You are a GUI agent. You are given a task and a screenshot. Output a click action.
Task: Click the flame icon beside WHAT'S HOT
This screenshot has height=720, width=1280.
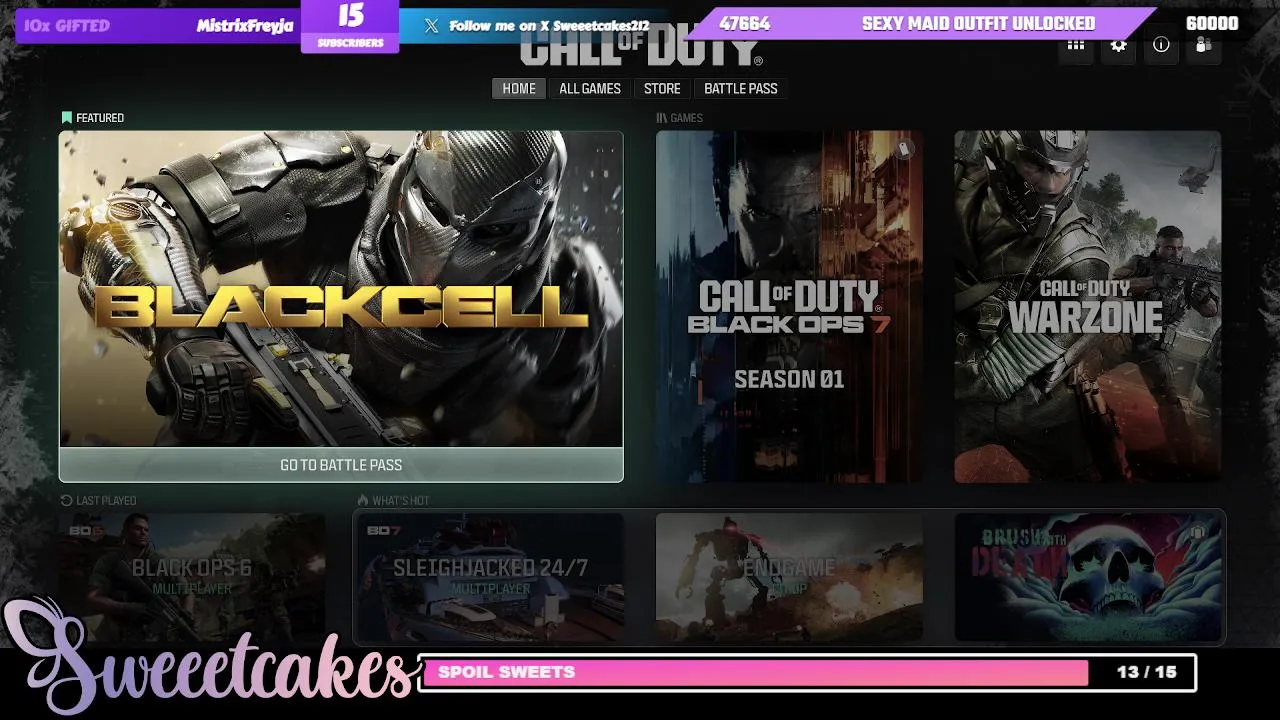tap(363, 500)
